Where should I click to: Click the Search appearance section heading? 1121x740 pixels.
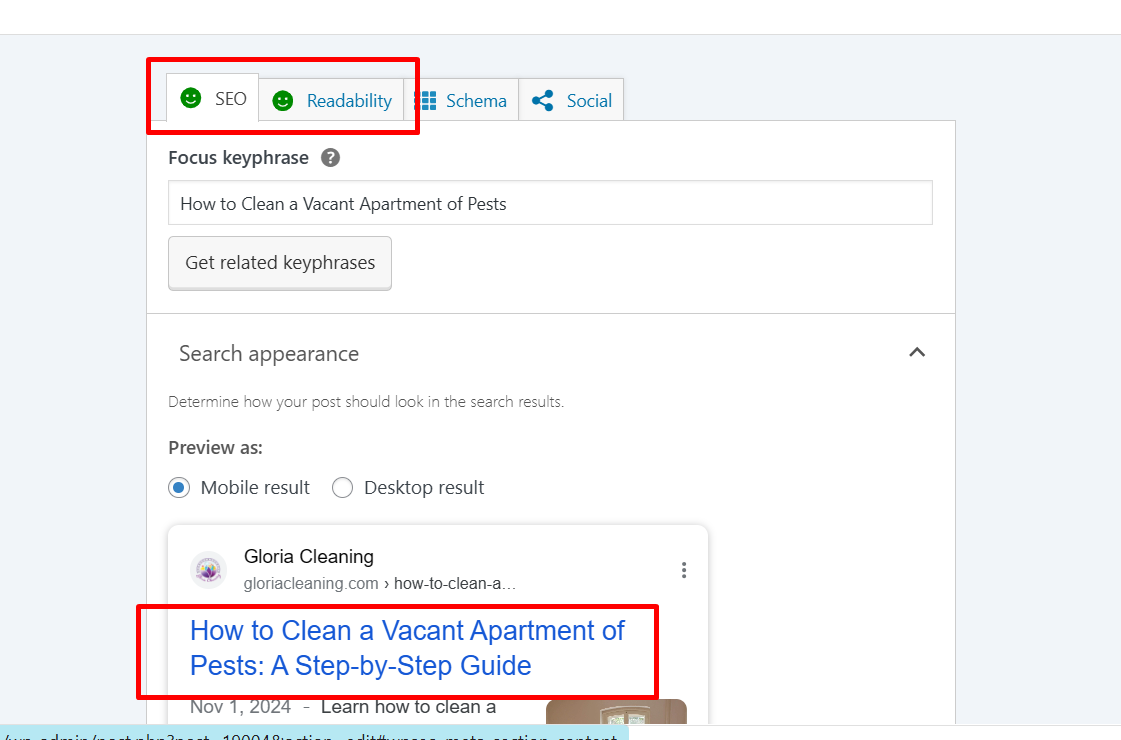point(269,354)
